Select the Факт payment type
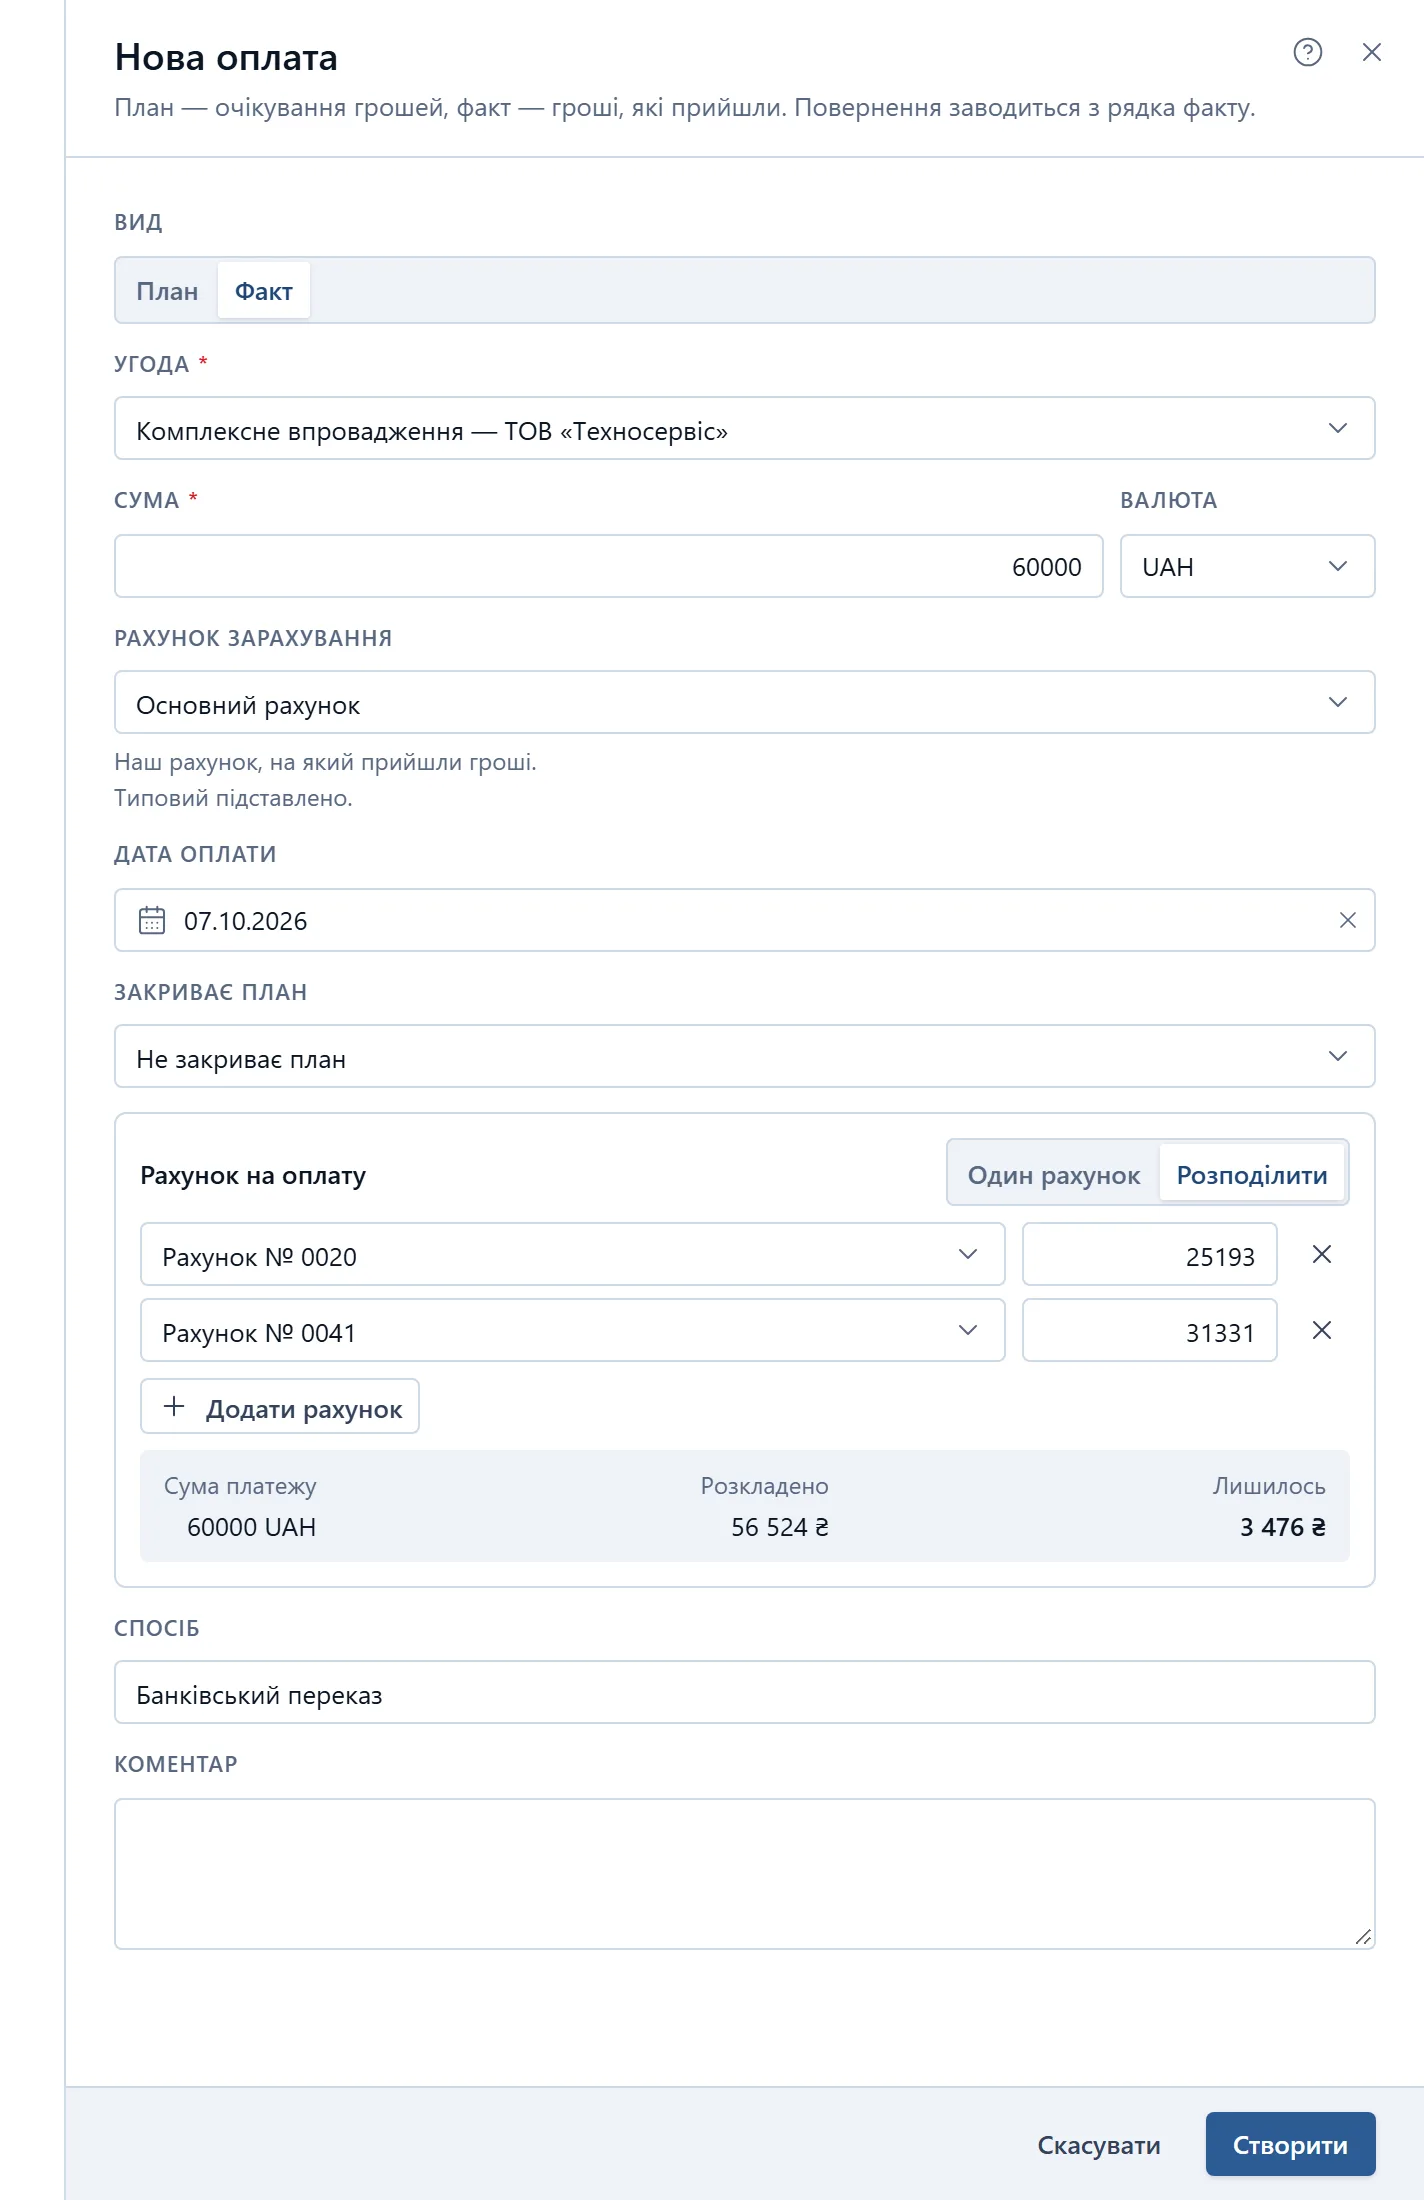Image resolution: width=1424 pixels, height=2200 pixels. (264, 291)
